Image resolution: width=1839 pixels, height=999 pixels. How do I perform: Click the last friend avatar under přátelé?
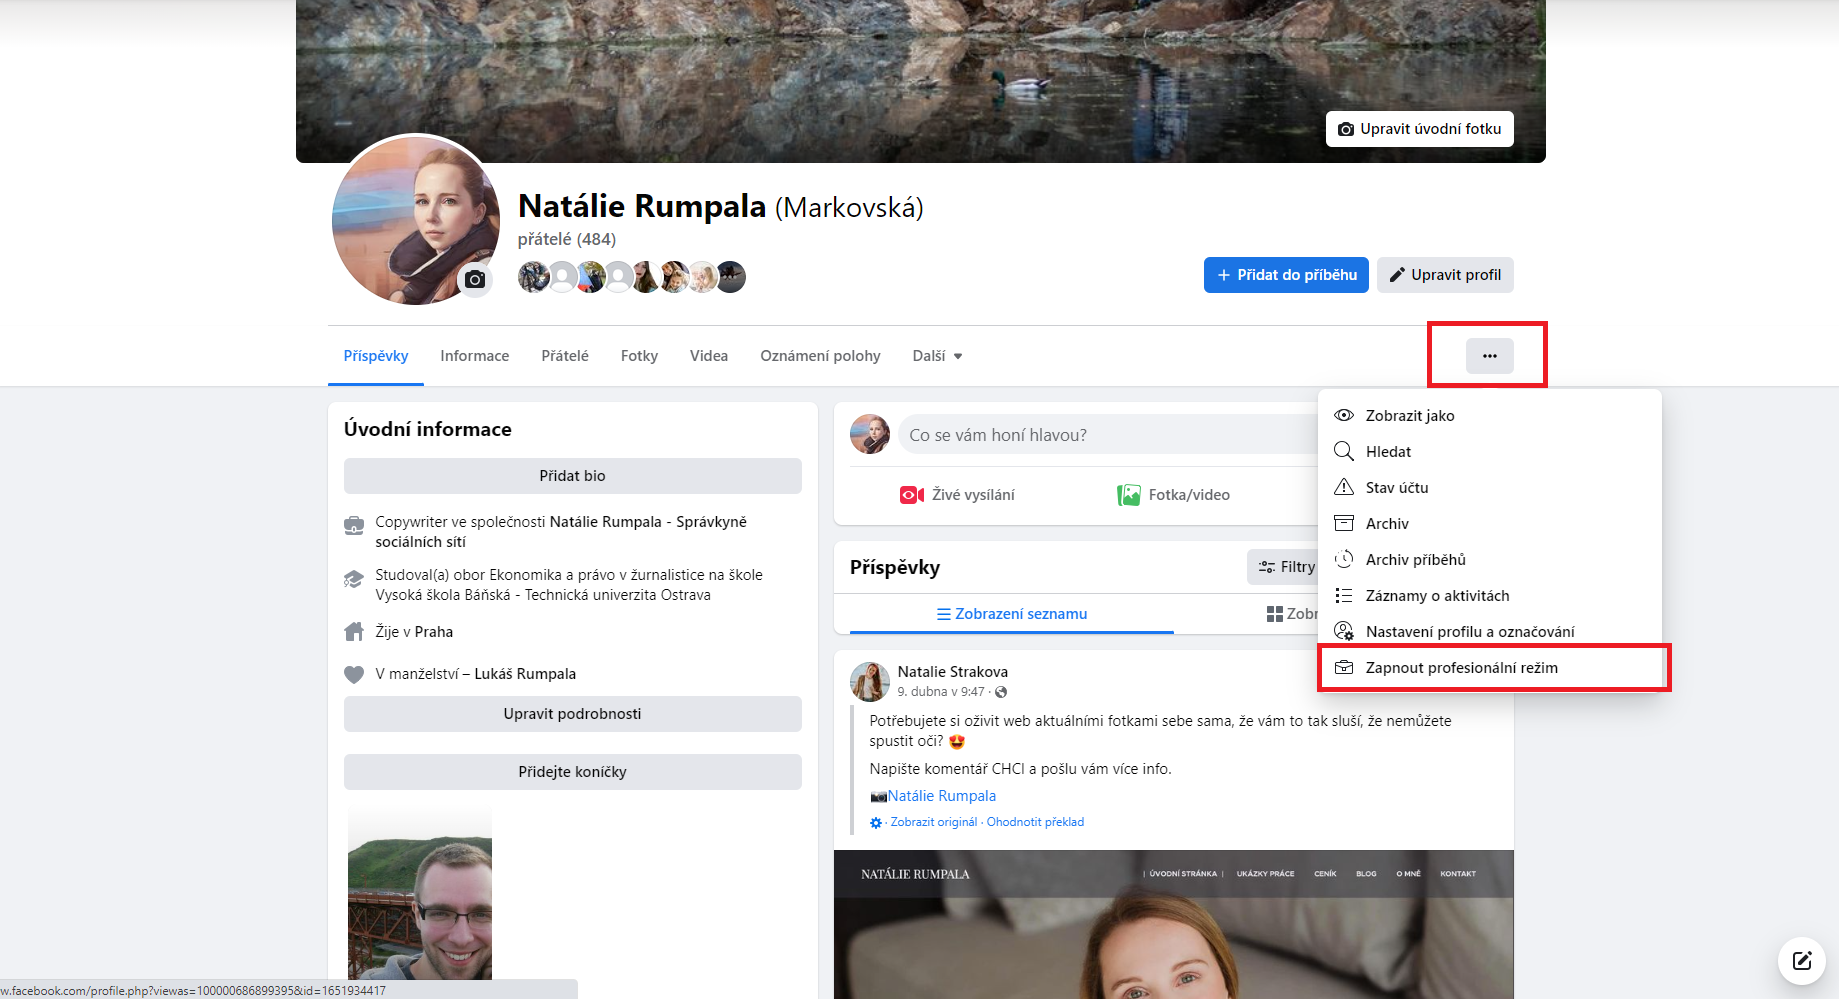[x=731, y=277]
